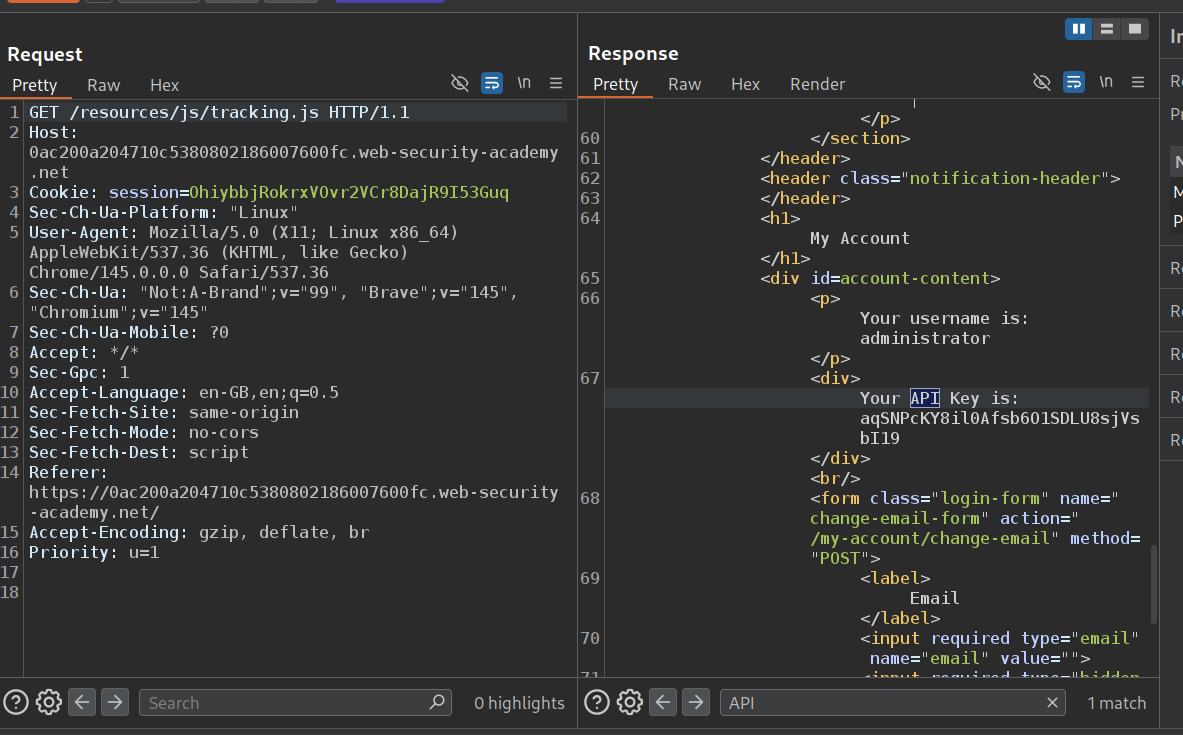Open Response search settings gear menu
The image size is (1183, 735).
(629, 702)
